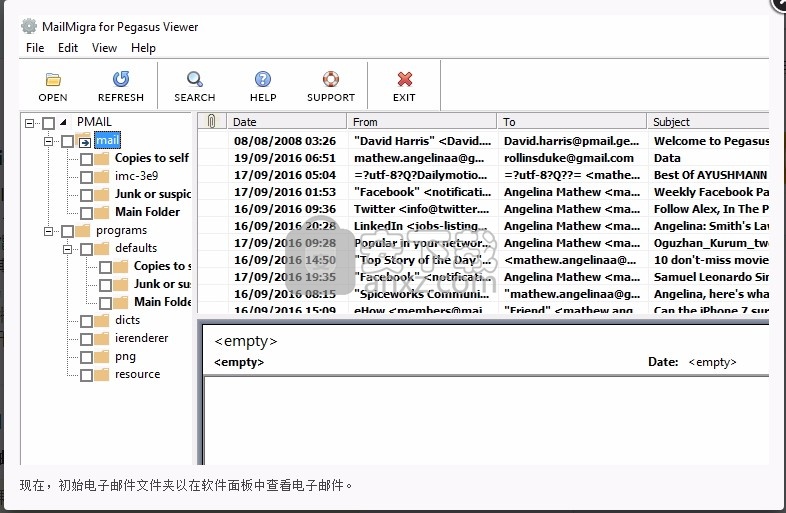Collapse the defaults tree node
Viewport: 786px width, 513px height.
(68, 249)
